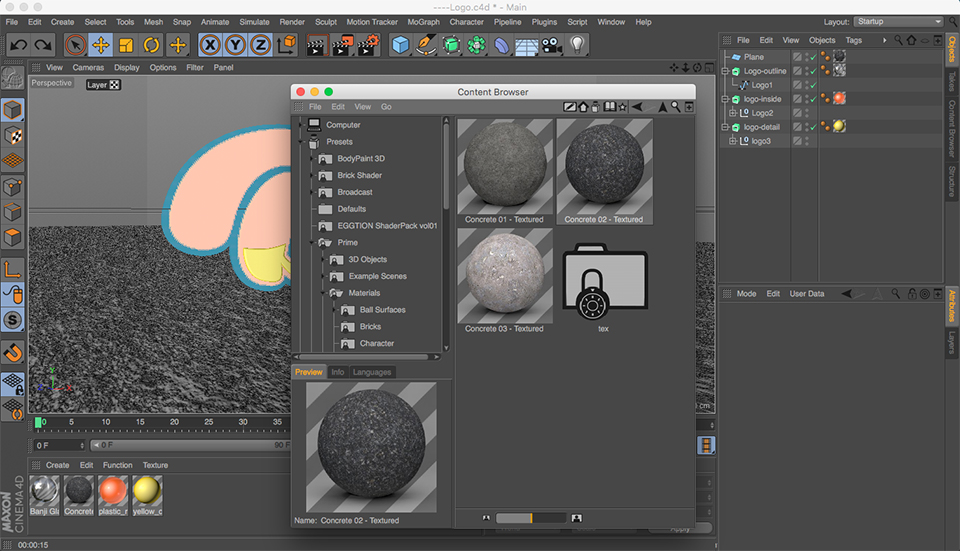Open the MoGraph menu
Viewport: 960px width, 551px height.
point(424,22)
